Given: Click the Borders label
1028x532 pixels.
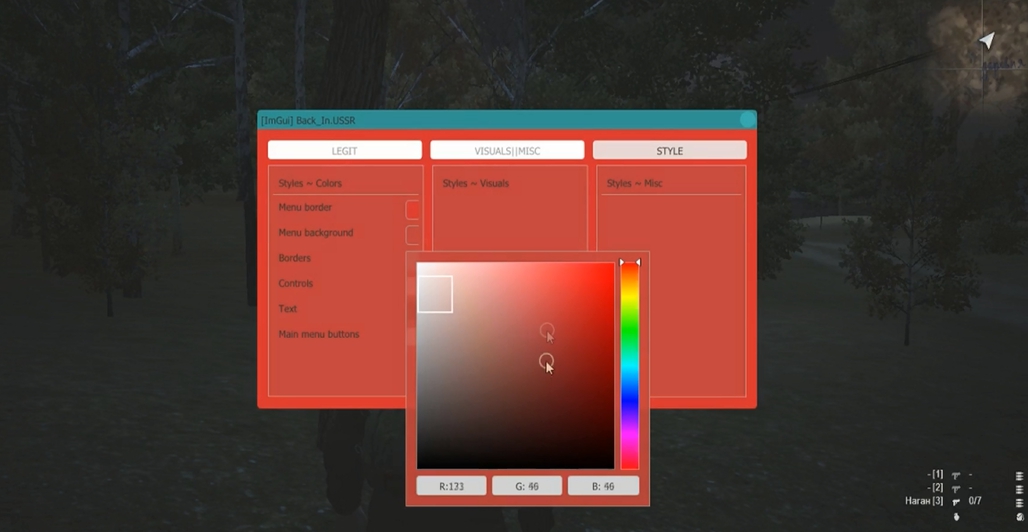Looking at the screenshot, I should tap(294, 258).
